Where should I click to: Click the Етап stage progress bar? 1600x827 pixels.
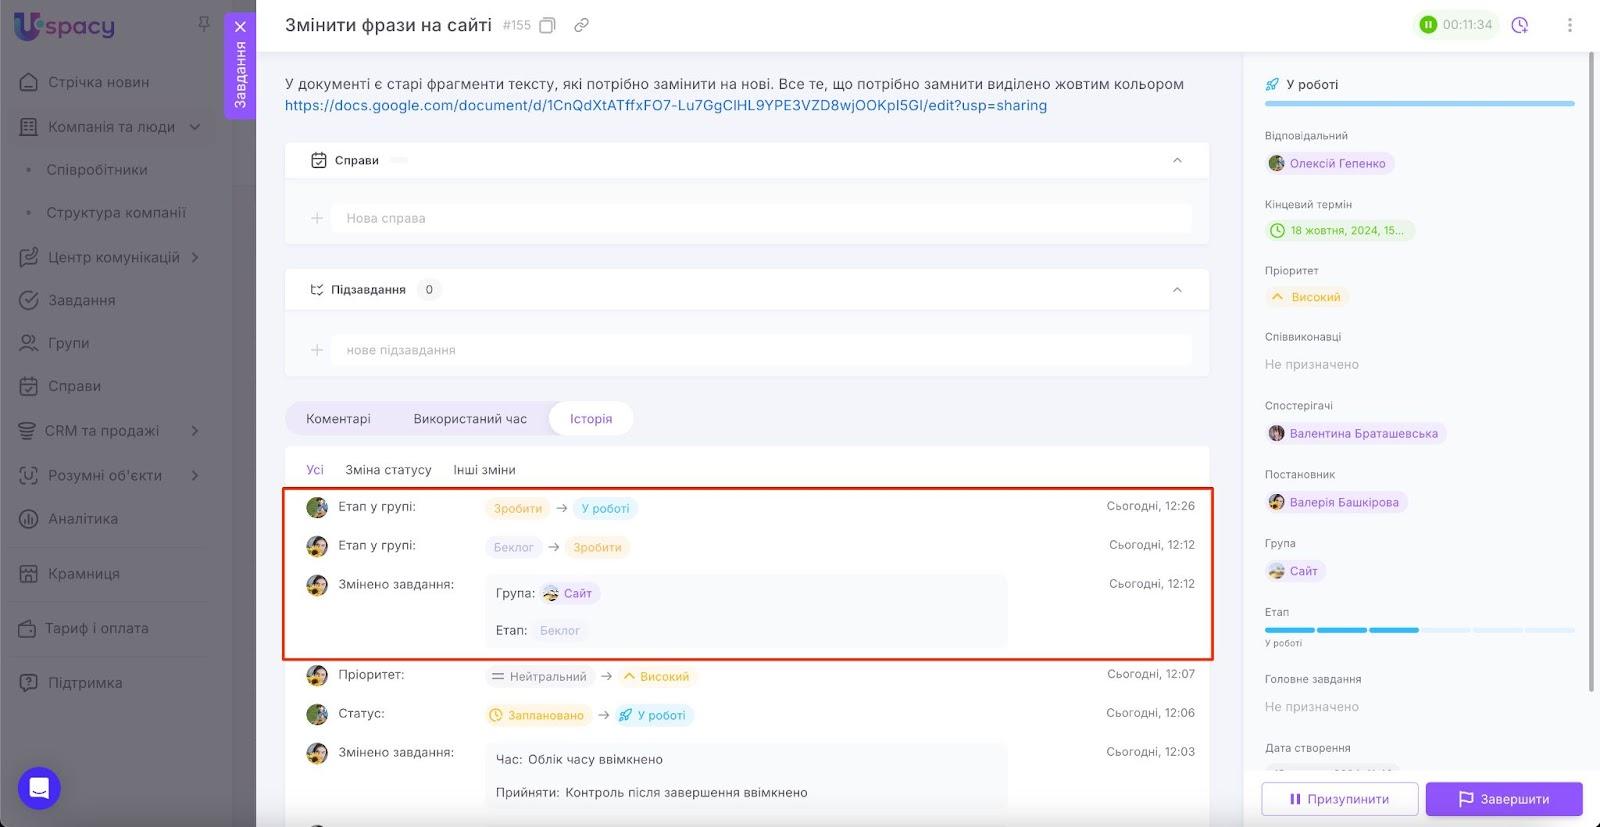1419,630
